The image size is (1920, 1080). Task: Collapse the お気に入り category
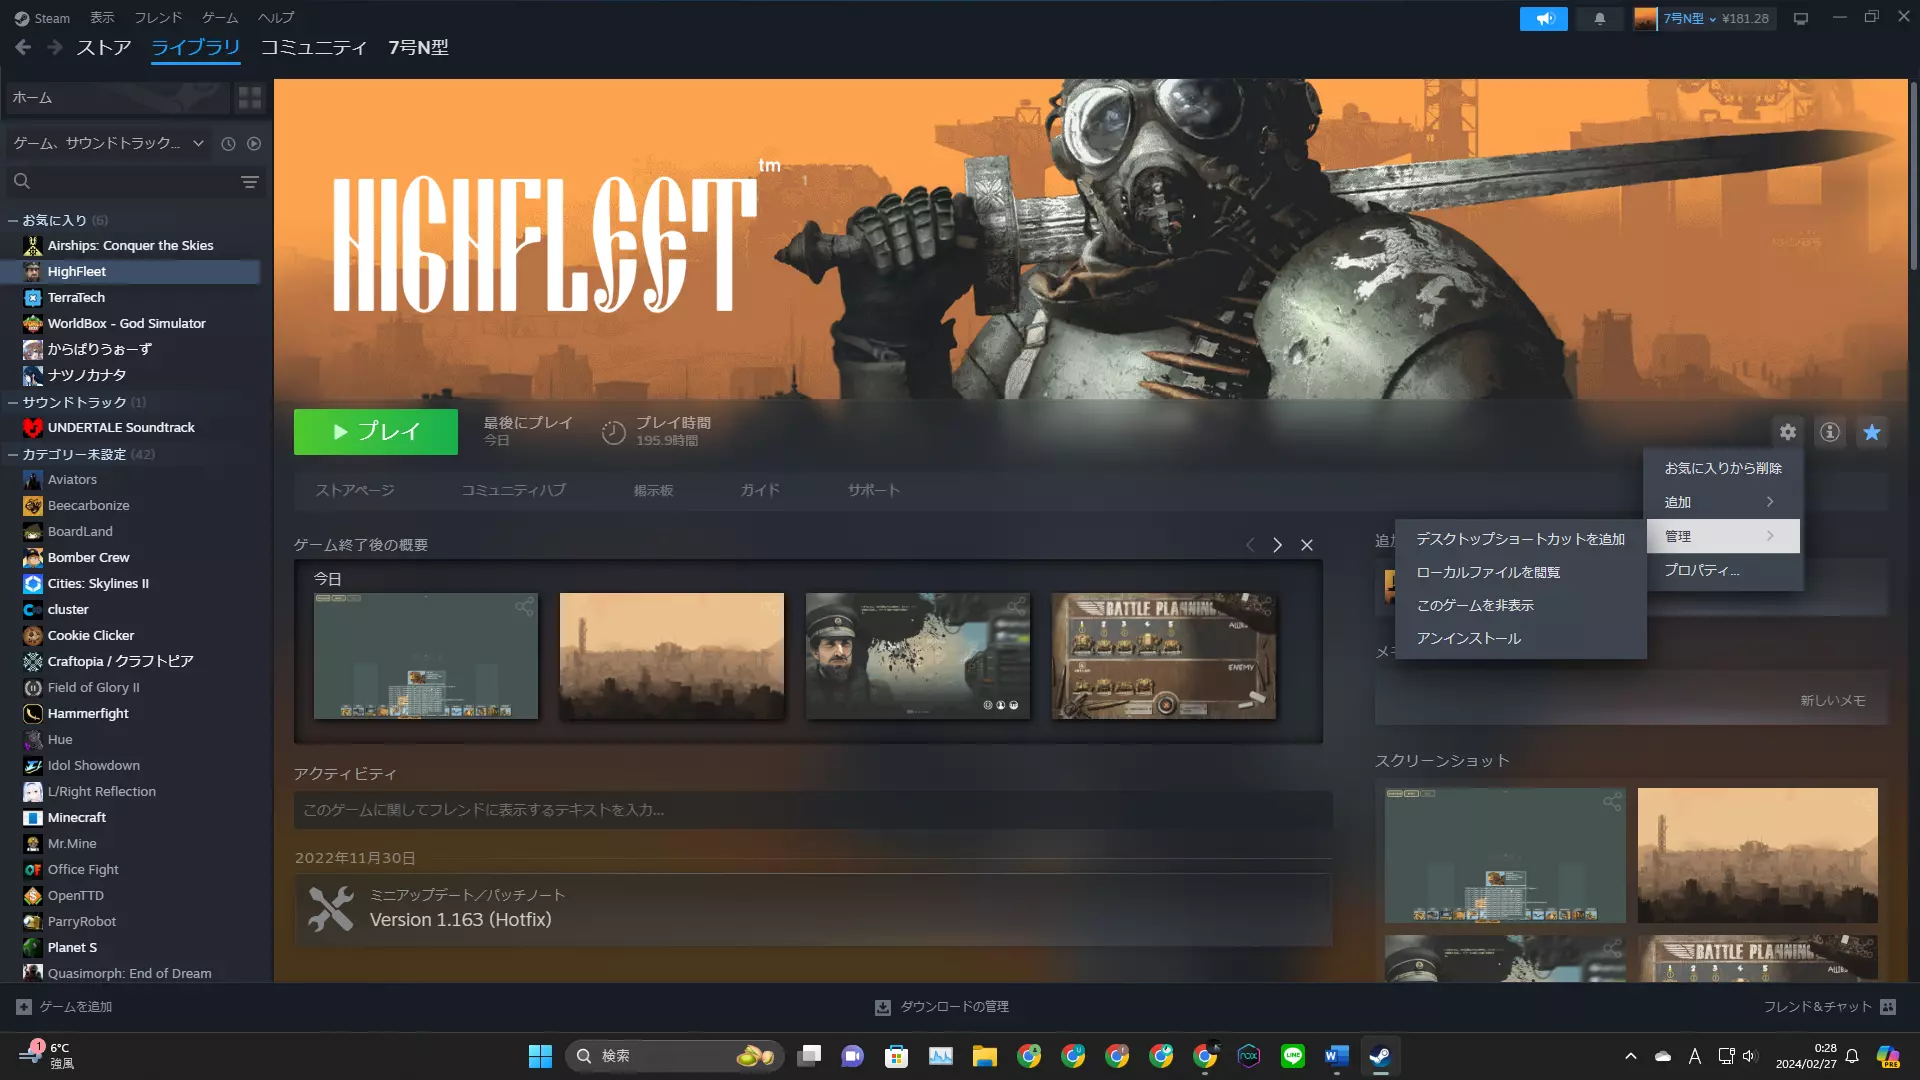tap(13, 220)
